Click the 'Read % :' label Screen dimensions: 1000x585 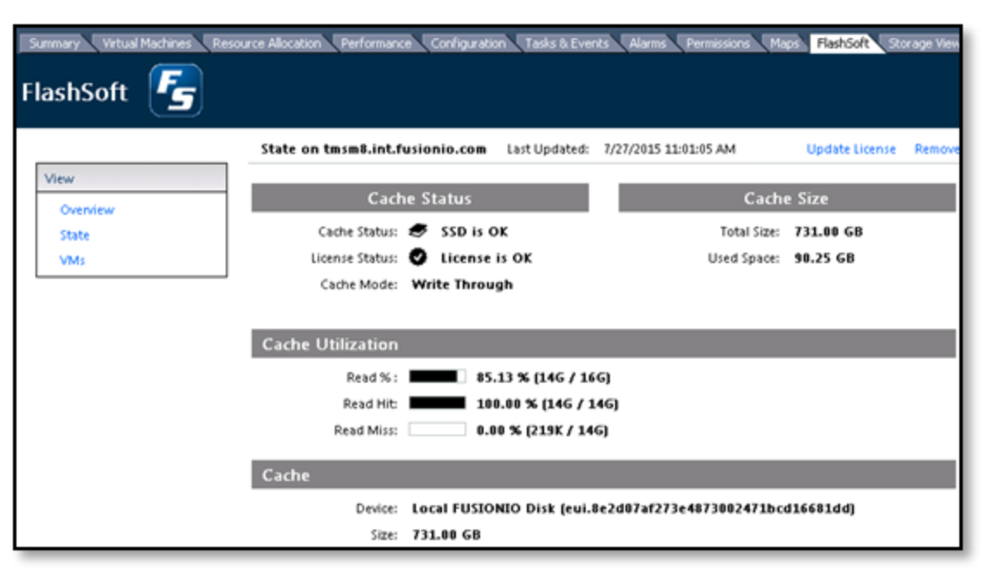point(372,377)
